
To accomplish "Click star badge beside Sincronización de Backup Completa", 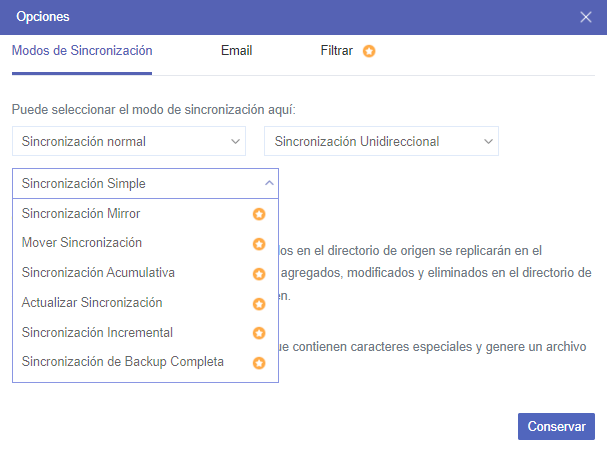I will click(x=258, y=363).
